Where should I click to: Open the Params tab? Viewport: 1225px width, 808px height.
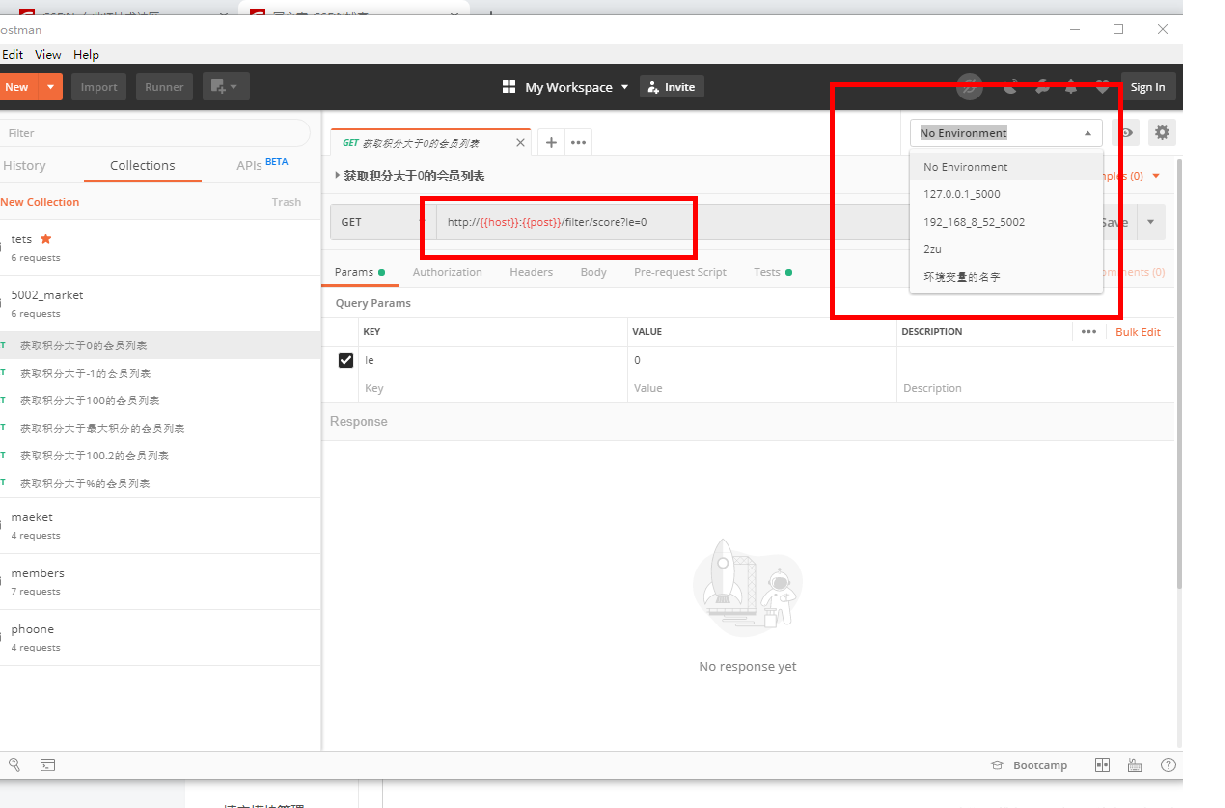(x=360, y=272)
